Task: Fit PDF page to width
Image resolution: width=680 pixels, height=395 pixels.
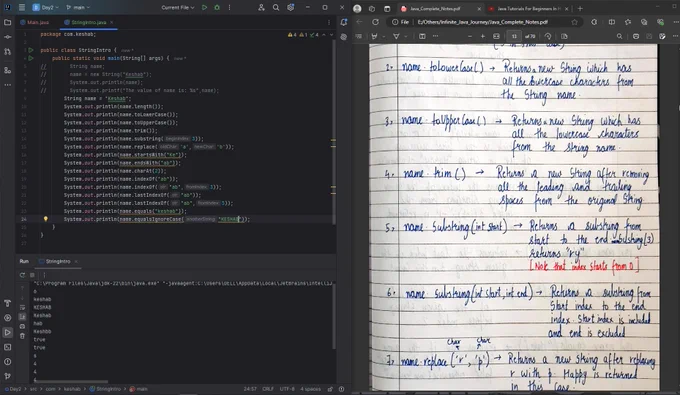Action: [x=496, y=36]
